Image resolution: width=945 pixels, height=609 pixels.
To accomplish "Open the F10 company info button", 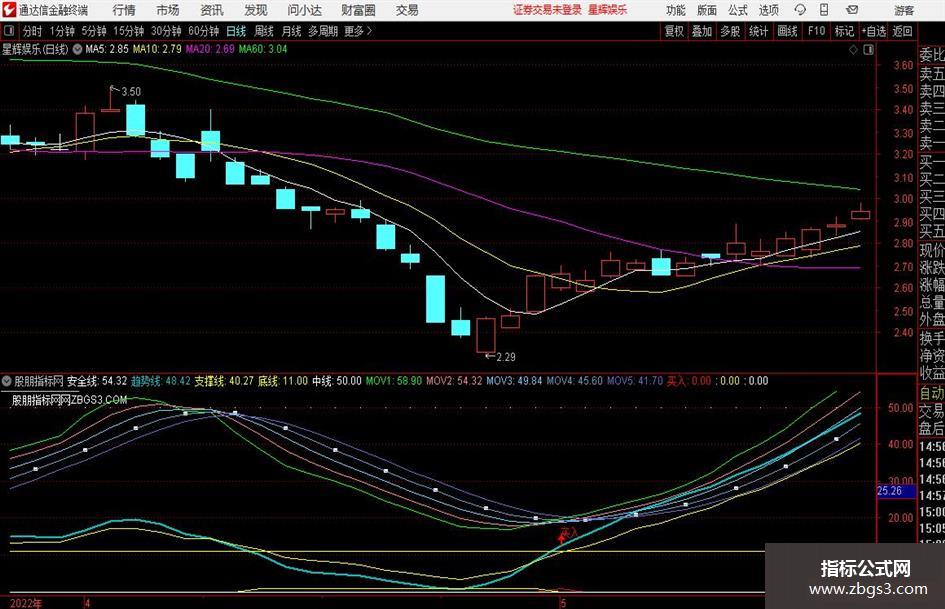I will tap(816, 31).
